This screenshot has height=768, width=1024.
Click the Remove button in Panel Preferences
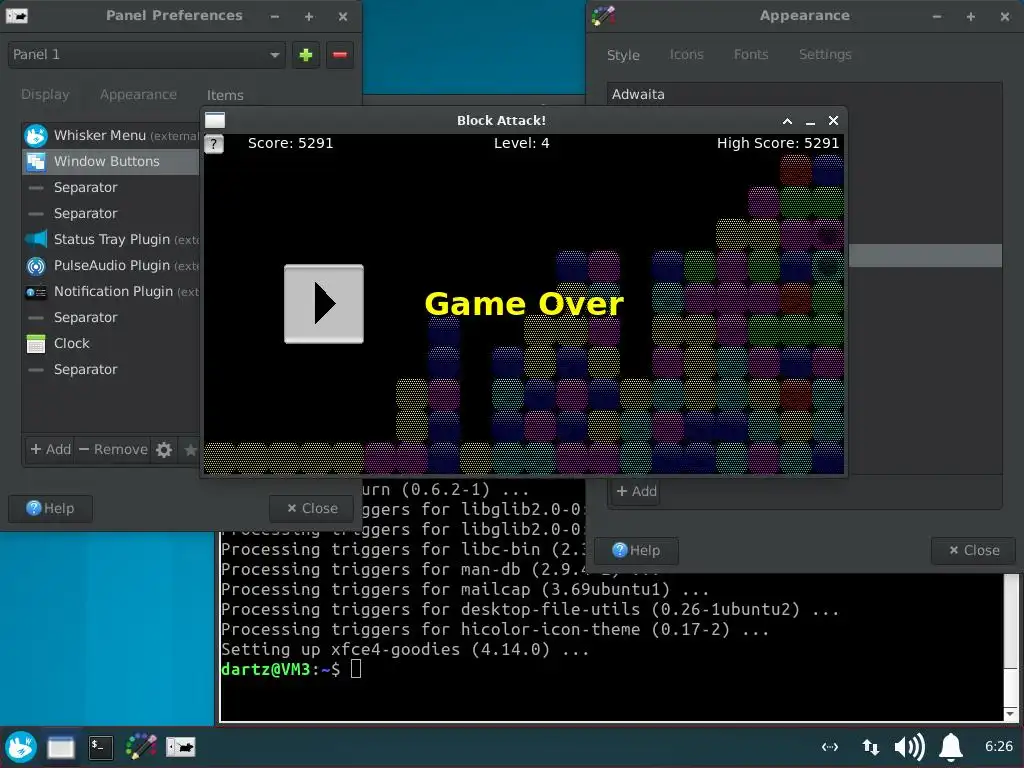pyautogui.click(x=113, y=449)
